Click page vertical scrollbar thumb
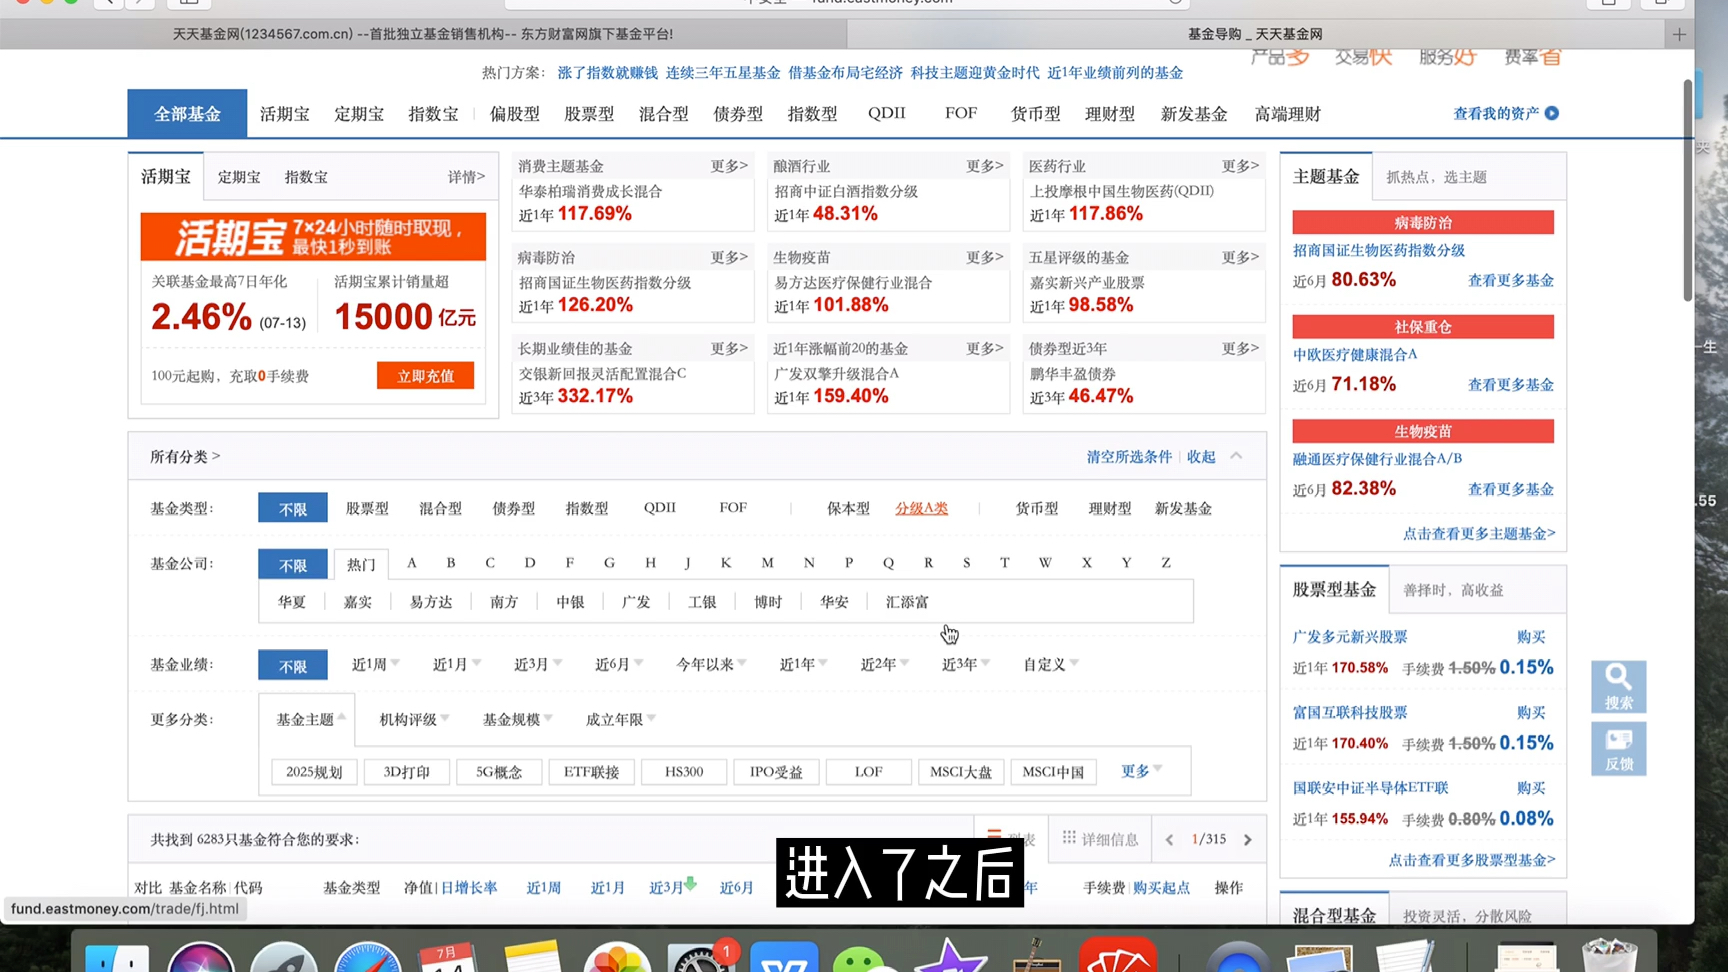The width and height of the screenshot is (1728, 972). click(1687, 188)
